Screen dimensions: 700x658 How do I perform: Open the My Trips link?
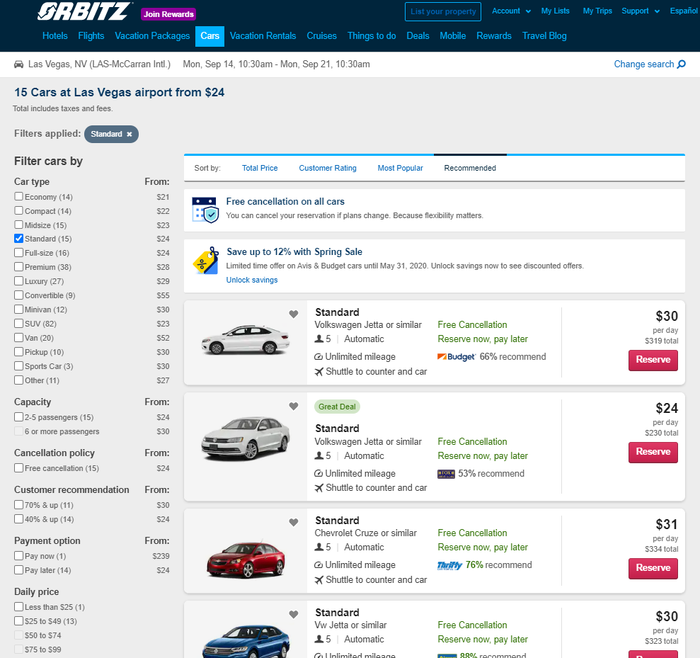pos(597,11)
